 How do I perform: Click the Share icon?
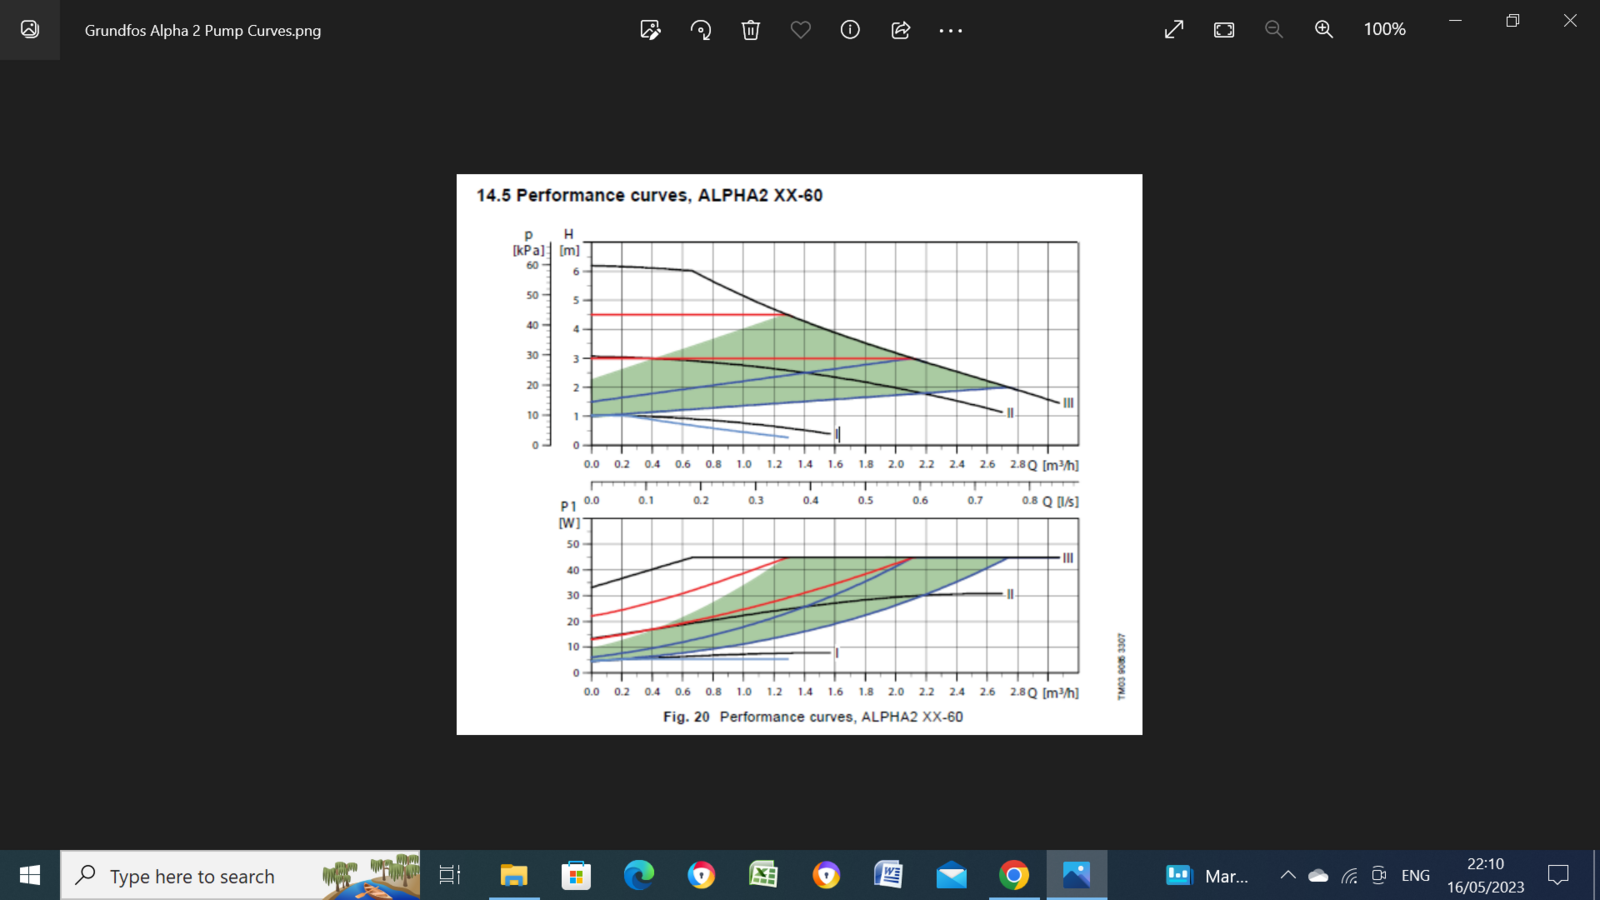(900, 30)
